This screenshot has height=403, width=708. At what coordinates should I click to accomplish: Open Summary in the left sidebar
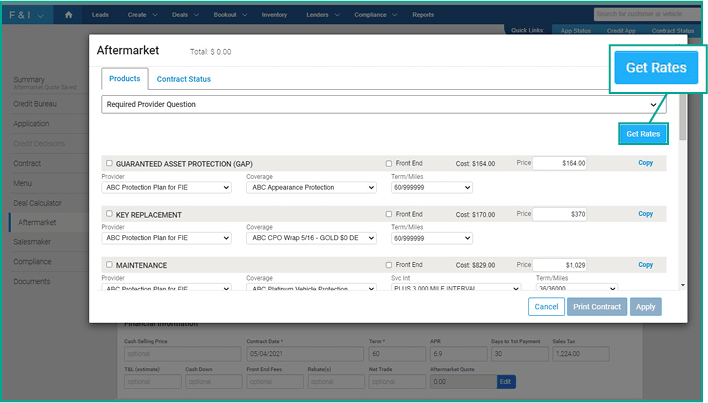[29, 79]
